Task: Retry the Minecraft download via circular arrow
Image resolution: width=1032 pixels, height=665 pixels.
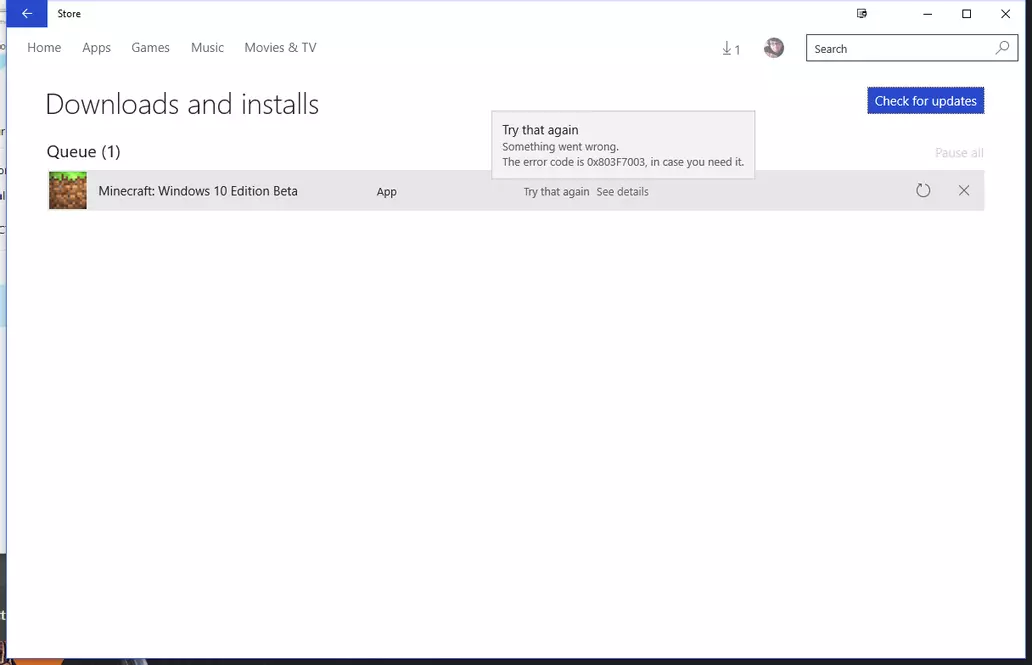Action: pyautogui.click(x=922, y=190)
